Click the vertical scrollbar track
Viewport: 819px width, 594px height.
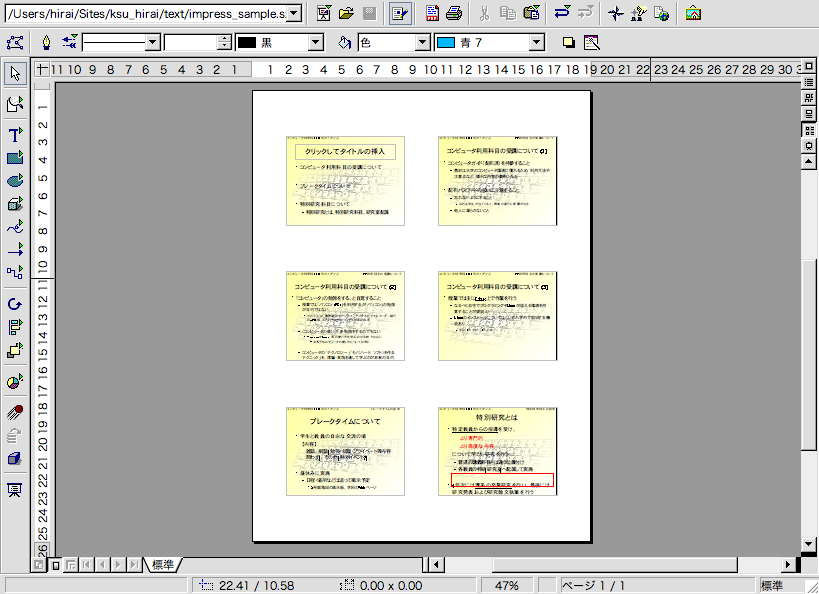809,353
